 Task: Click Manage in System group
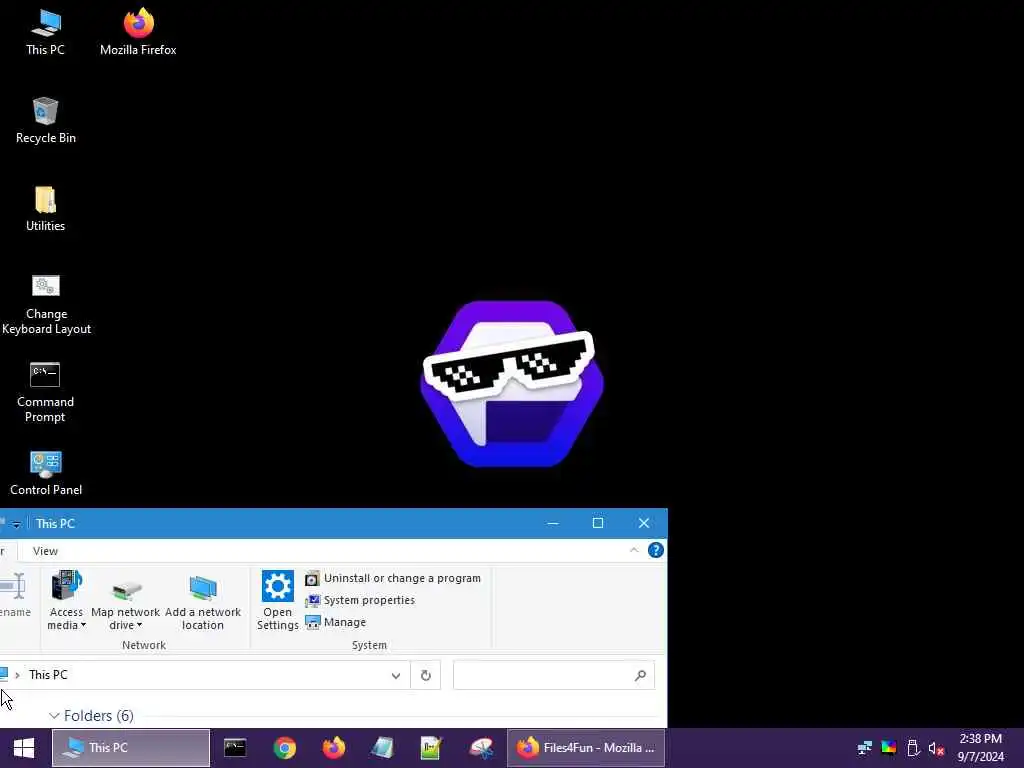pyautogui.click(x=336, y=622)
